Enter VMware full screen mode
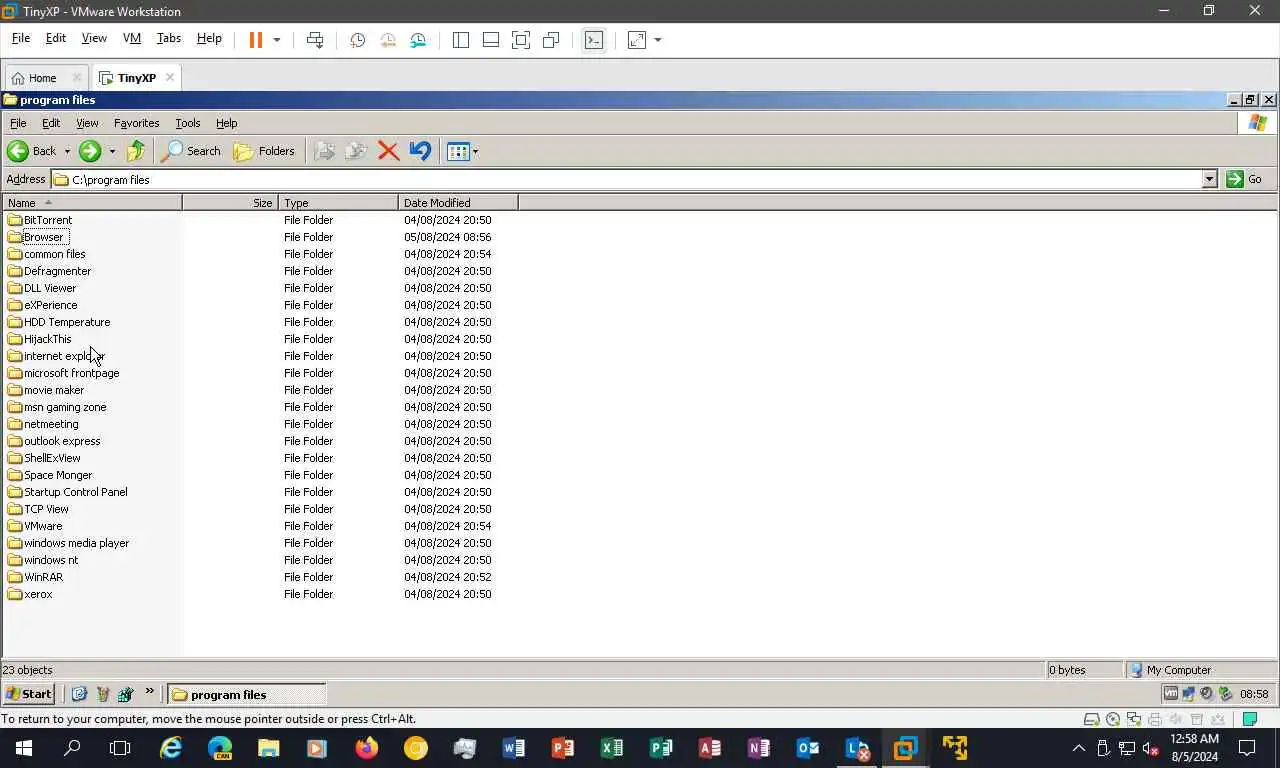Screen dimensions: 1280x768 (521, 40)
